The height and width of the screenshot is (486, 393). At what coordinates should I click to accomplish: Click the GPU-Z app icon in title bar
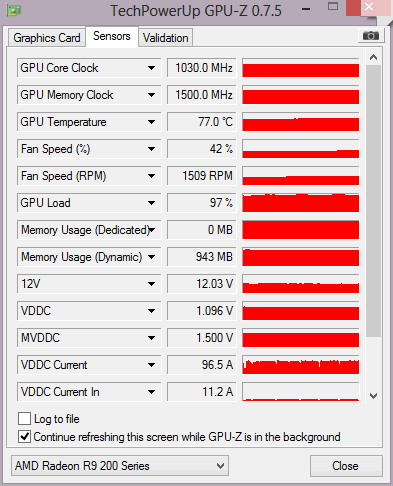(14, 10)
